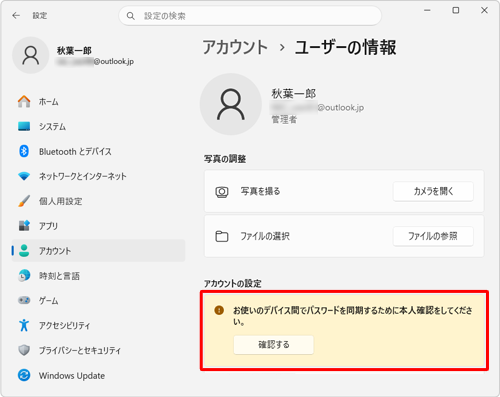
Task: Click the 個人用設定 paintbrush icon
Action: tap(24, 201)
